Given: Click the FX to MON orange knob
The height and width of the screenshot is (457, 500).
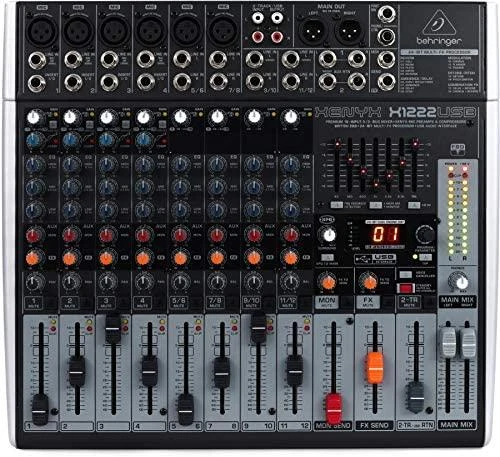Looking at the screenshot, I should pos(328,282).
